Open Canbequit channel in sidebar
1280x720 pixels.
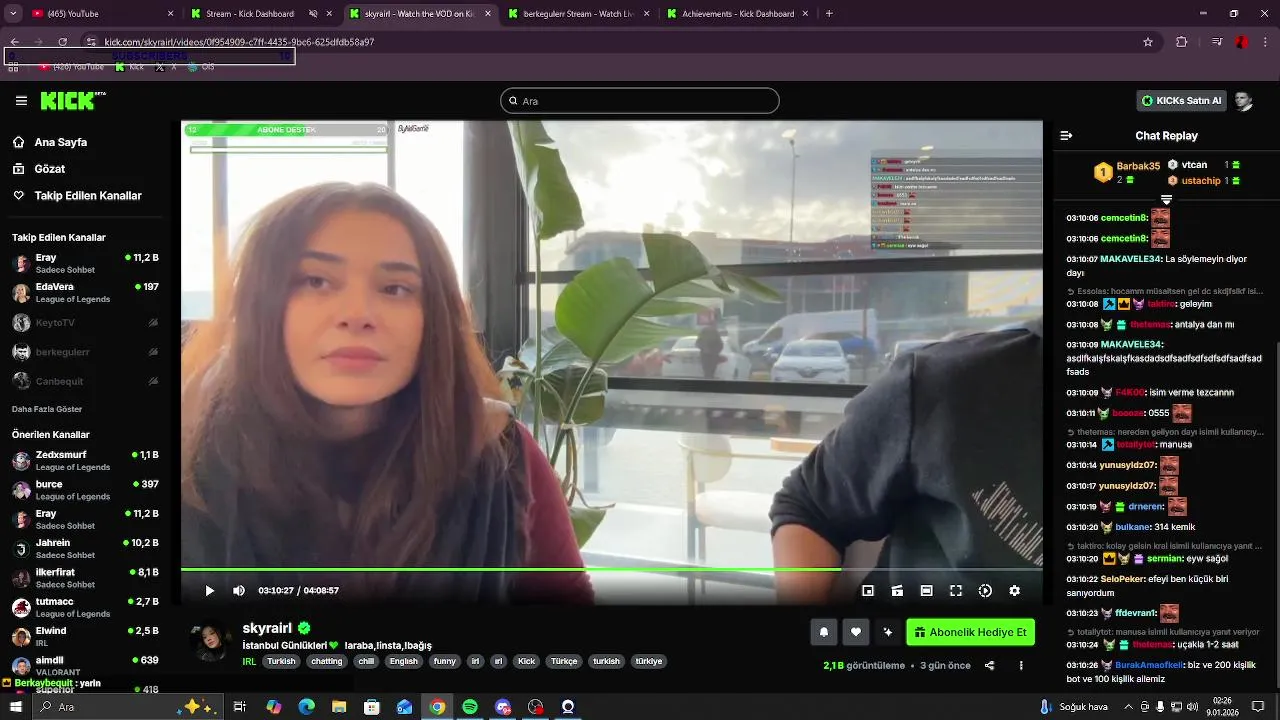point(85,381)
